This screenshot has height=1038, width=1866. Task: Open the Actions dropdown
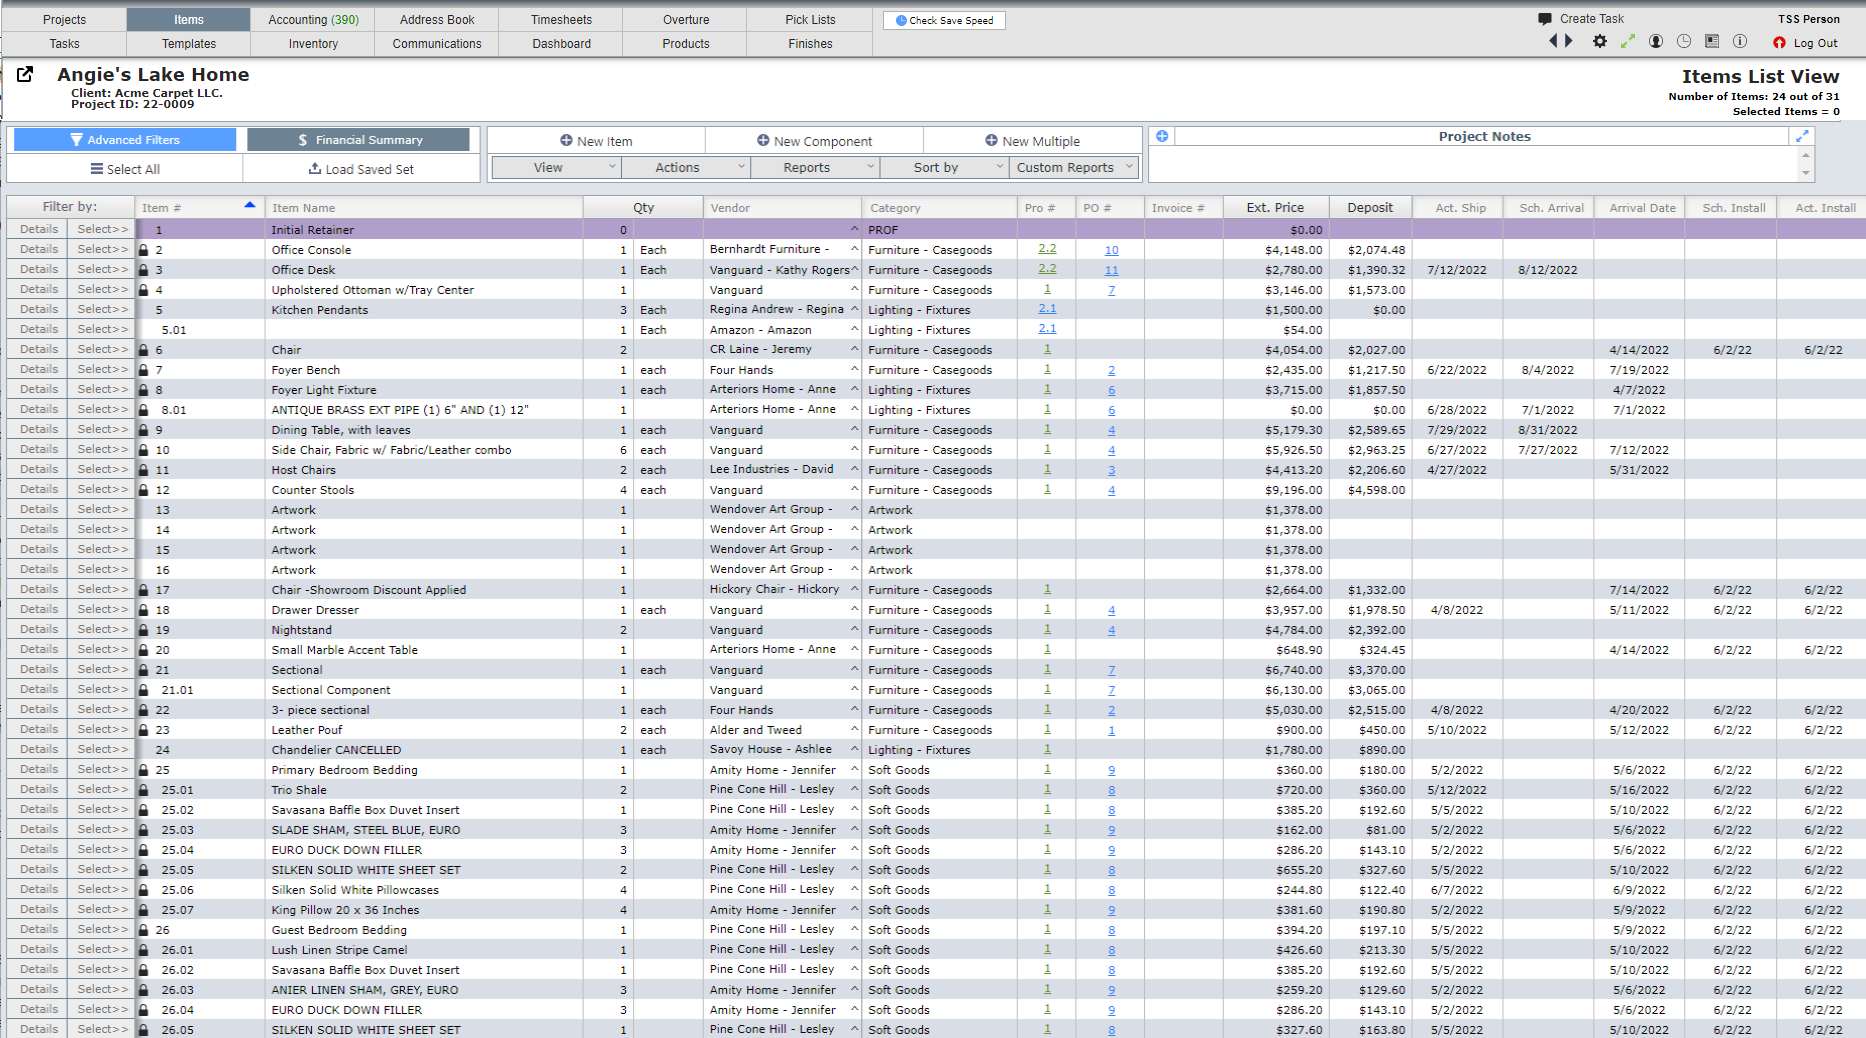(686, 167)
